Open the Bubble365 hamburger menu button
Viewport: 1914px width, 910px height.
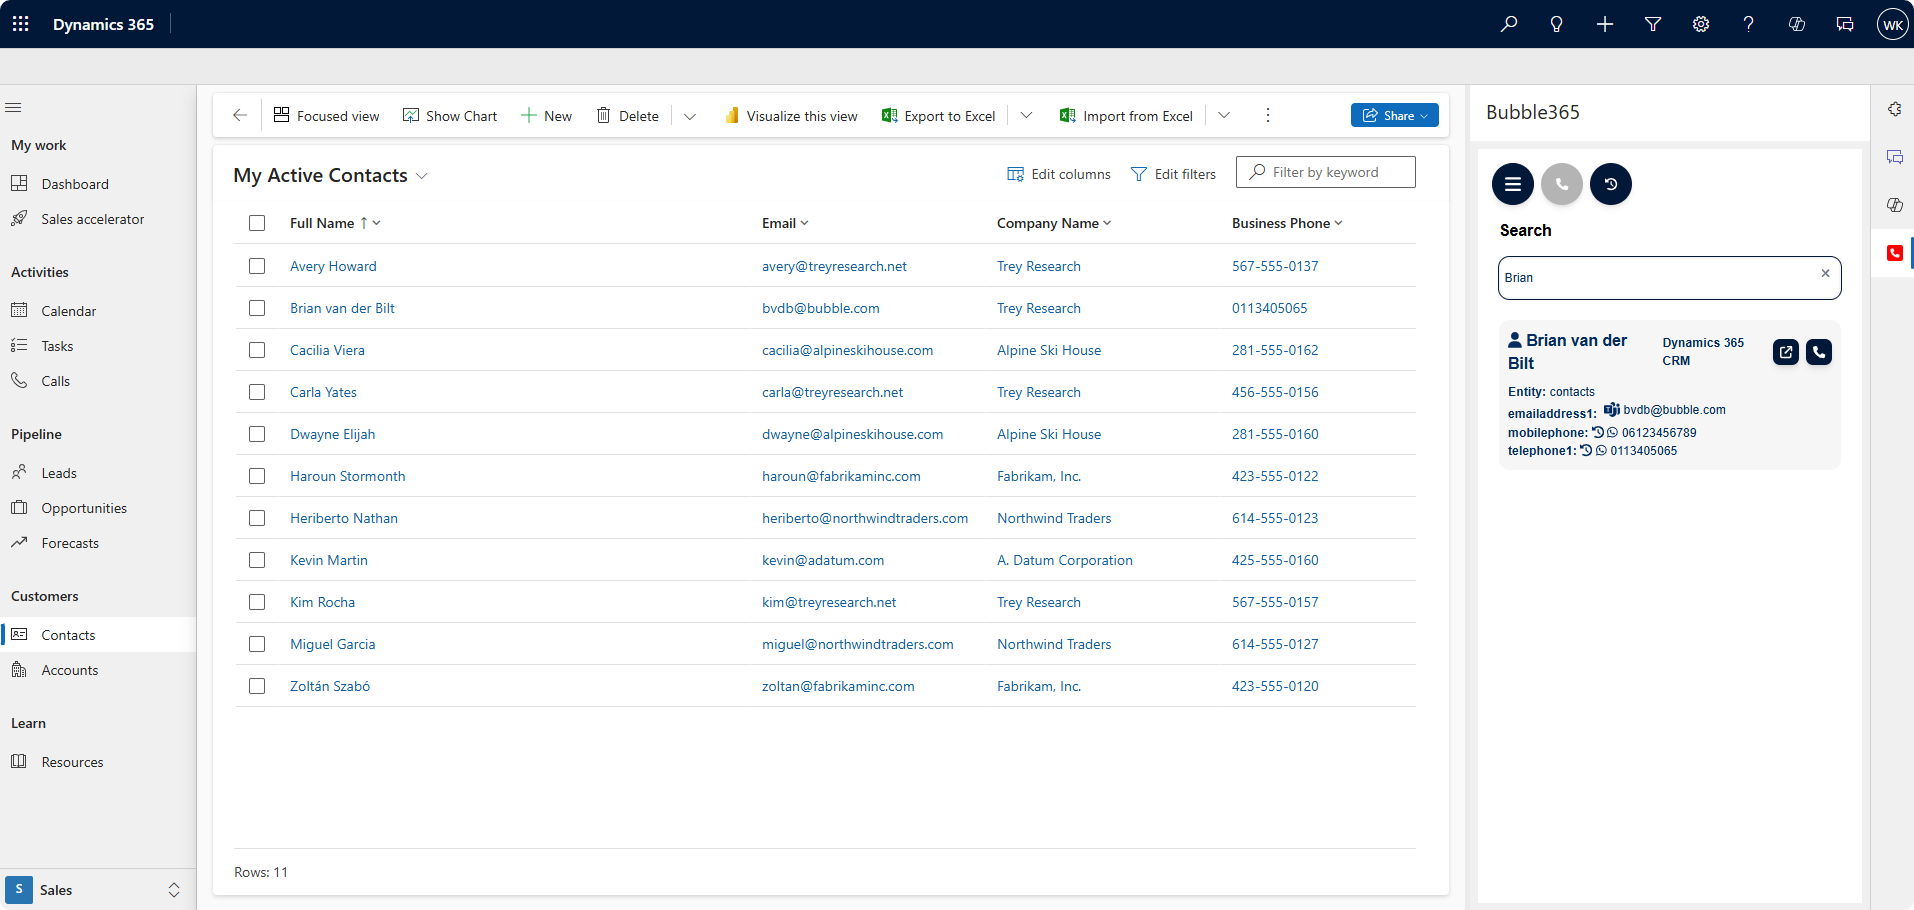[1512, 184]
